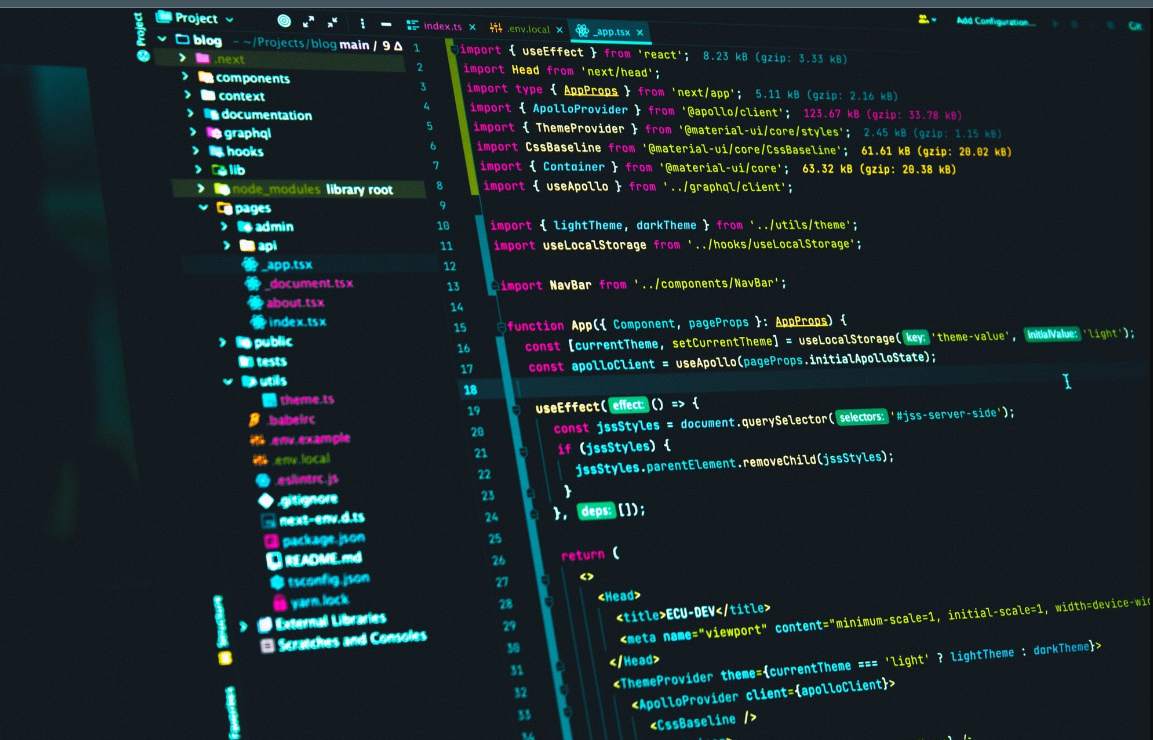This screenshot has height=740, width=1153.
Task: Expand the graphql folder
Action: coord(193,132)
